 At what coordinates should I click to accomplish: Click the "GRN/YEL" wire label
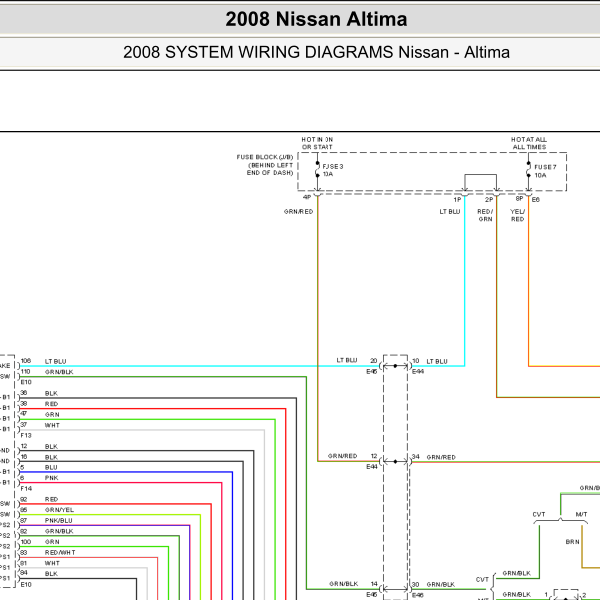(x=59, y=510)
